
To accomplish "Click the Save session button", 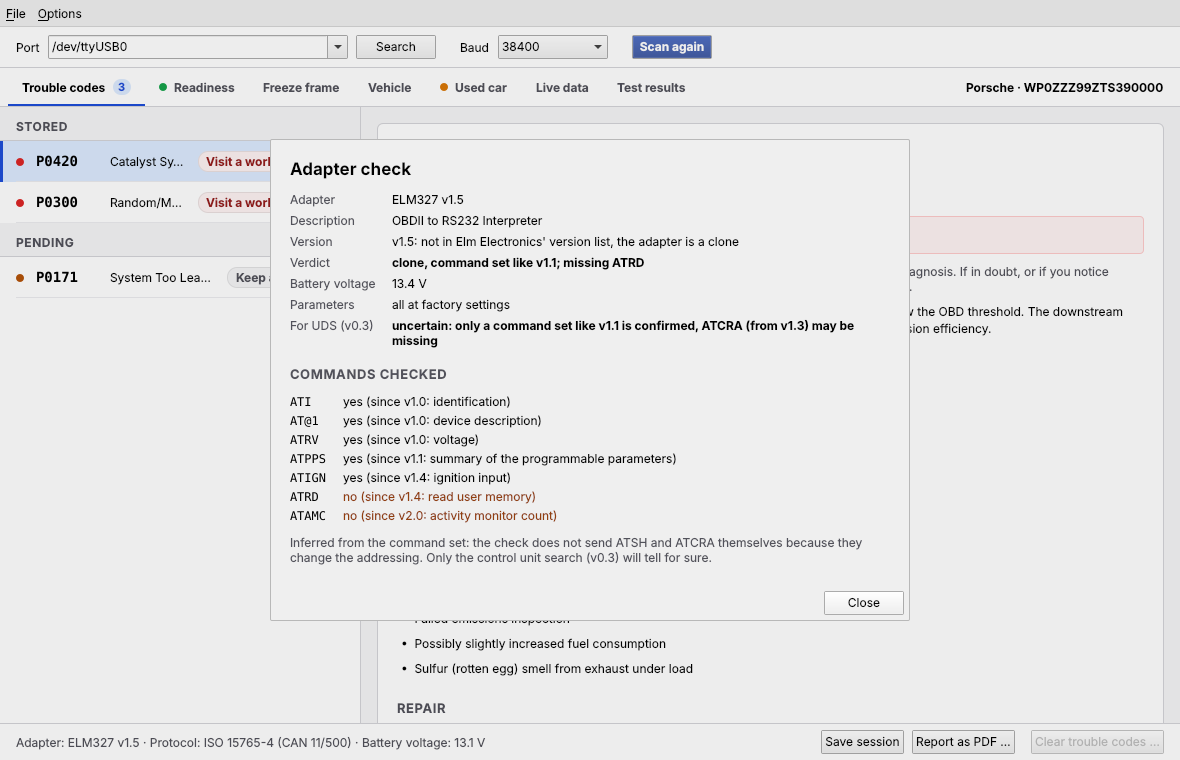I will tap(862, 742).
